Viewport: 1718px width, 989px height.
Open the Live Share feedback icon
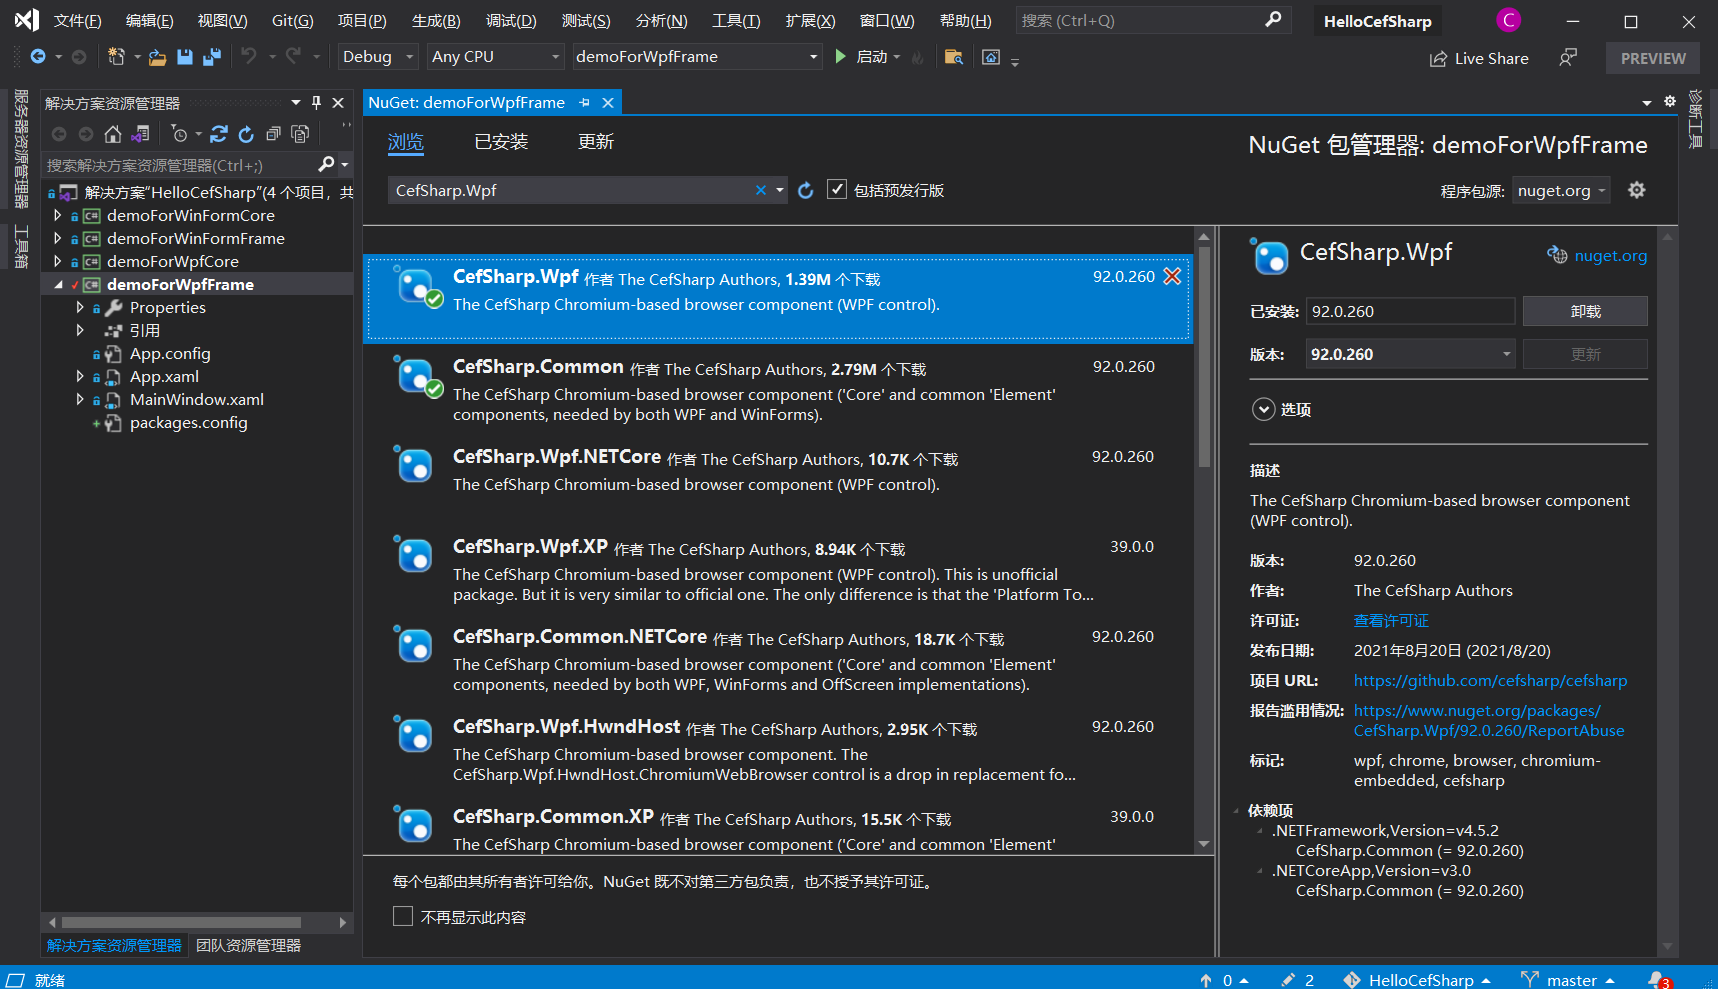pos(1568,58)
